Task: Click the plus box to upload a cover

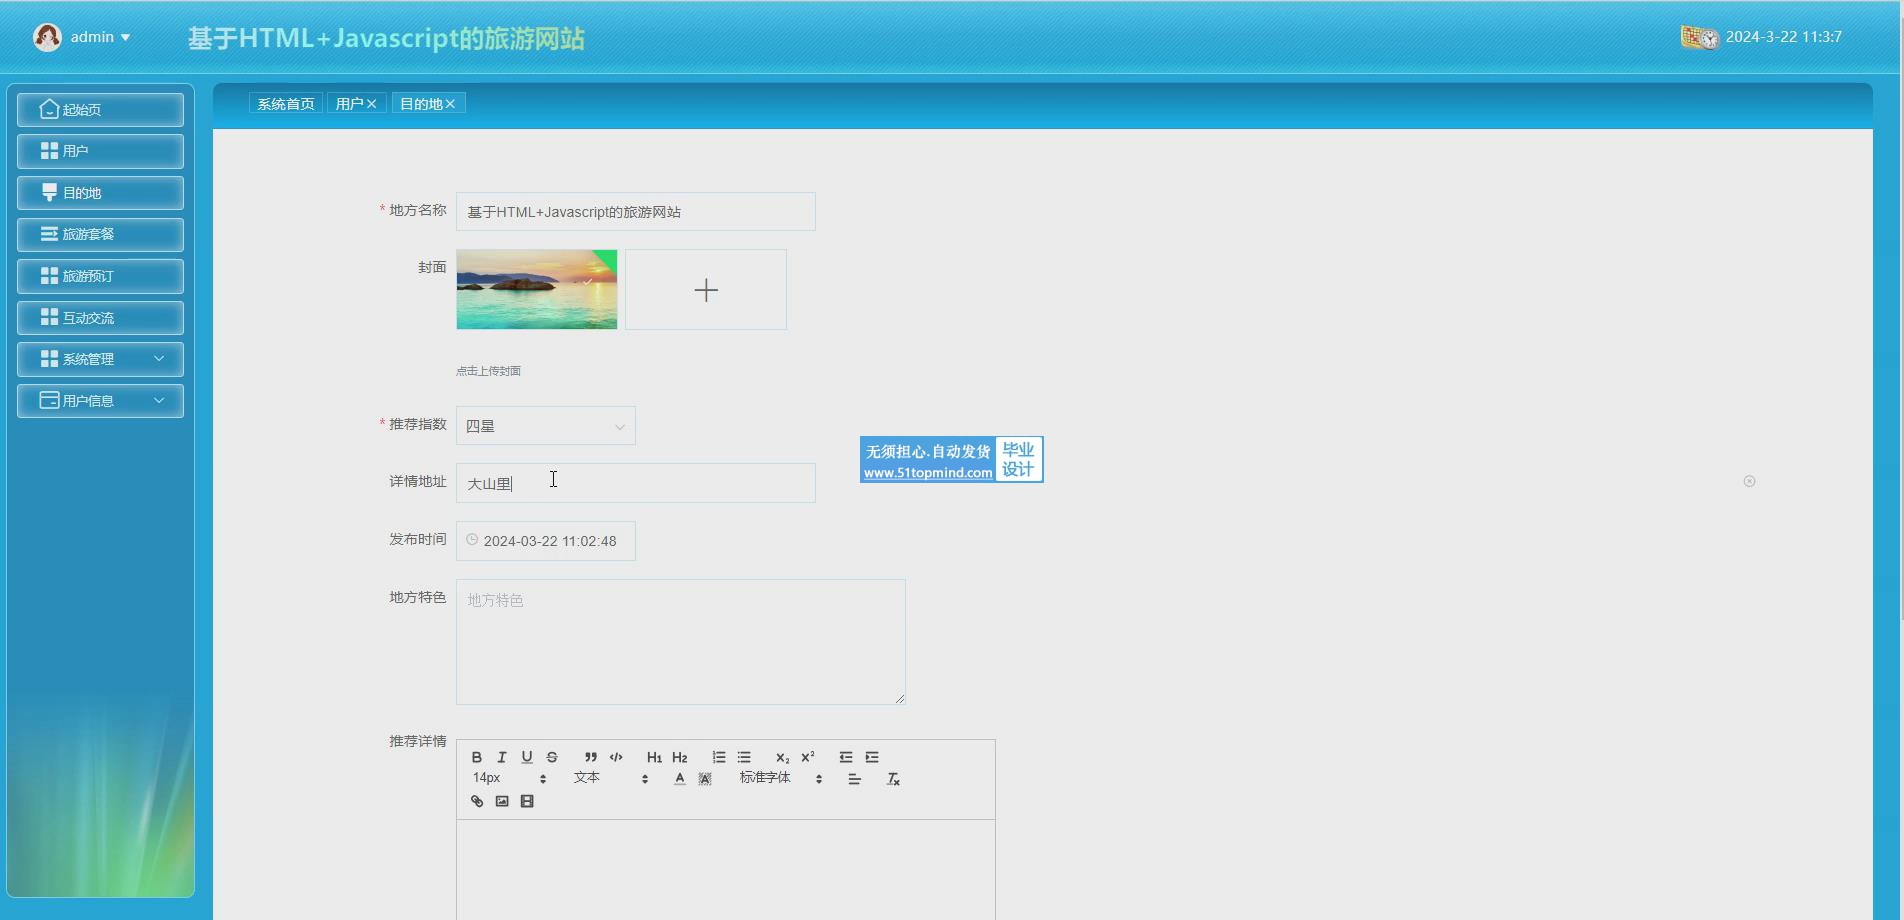Action: tap(706, 290)
